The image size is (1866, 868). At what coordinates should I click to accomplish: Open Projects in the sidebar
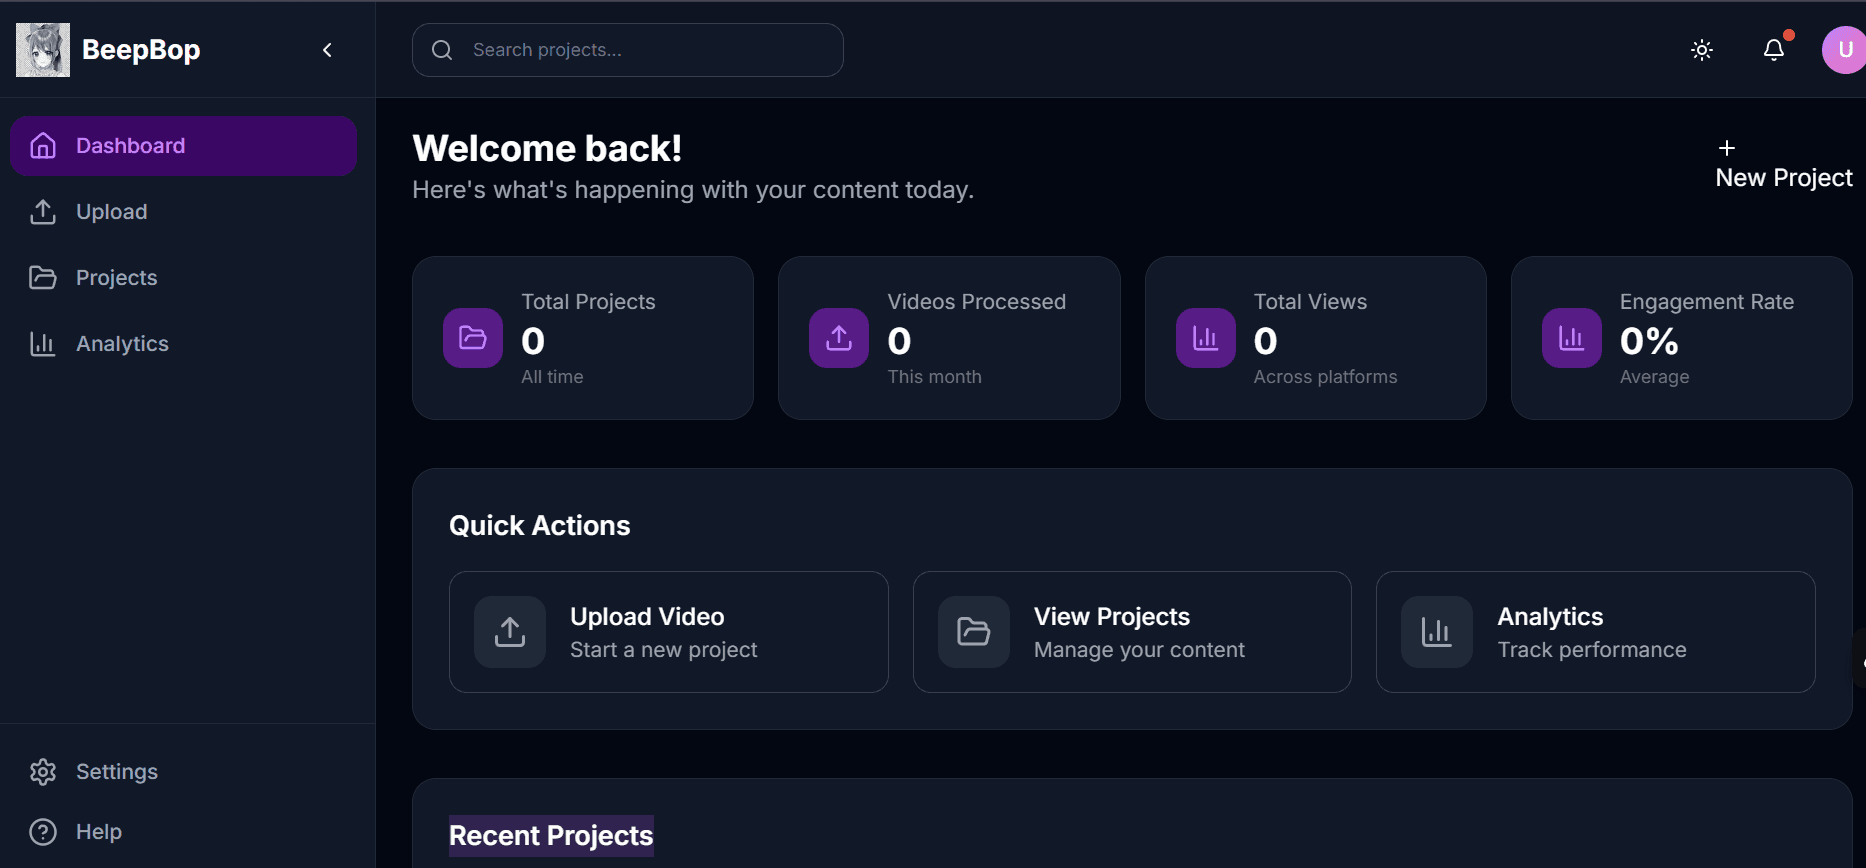tap(183, 278)
